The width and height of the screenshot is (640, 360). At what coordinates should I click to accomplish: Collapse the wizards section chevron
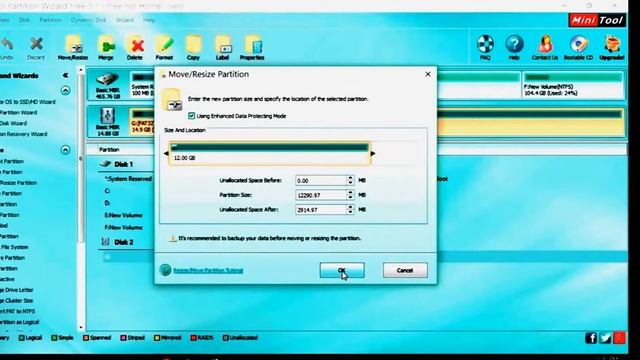pyautogui.click(x=65, y=90)
